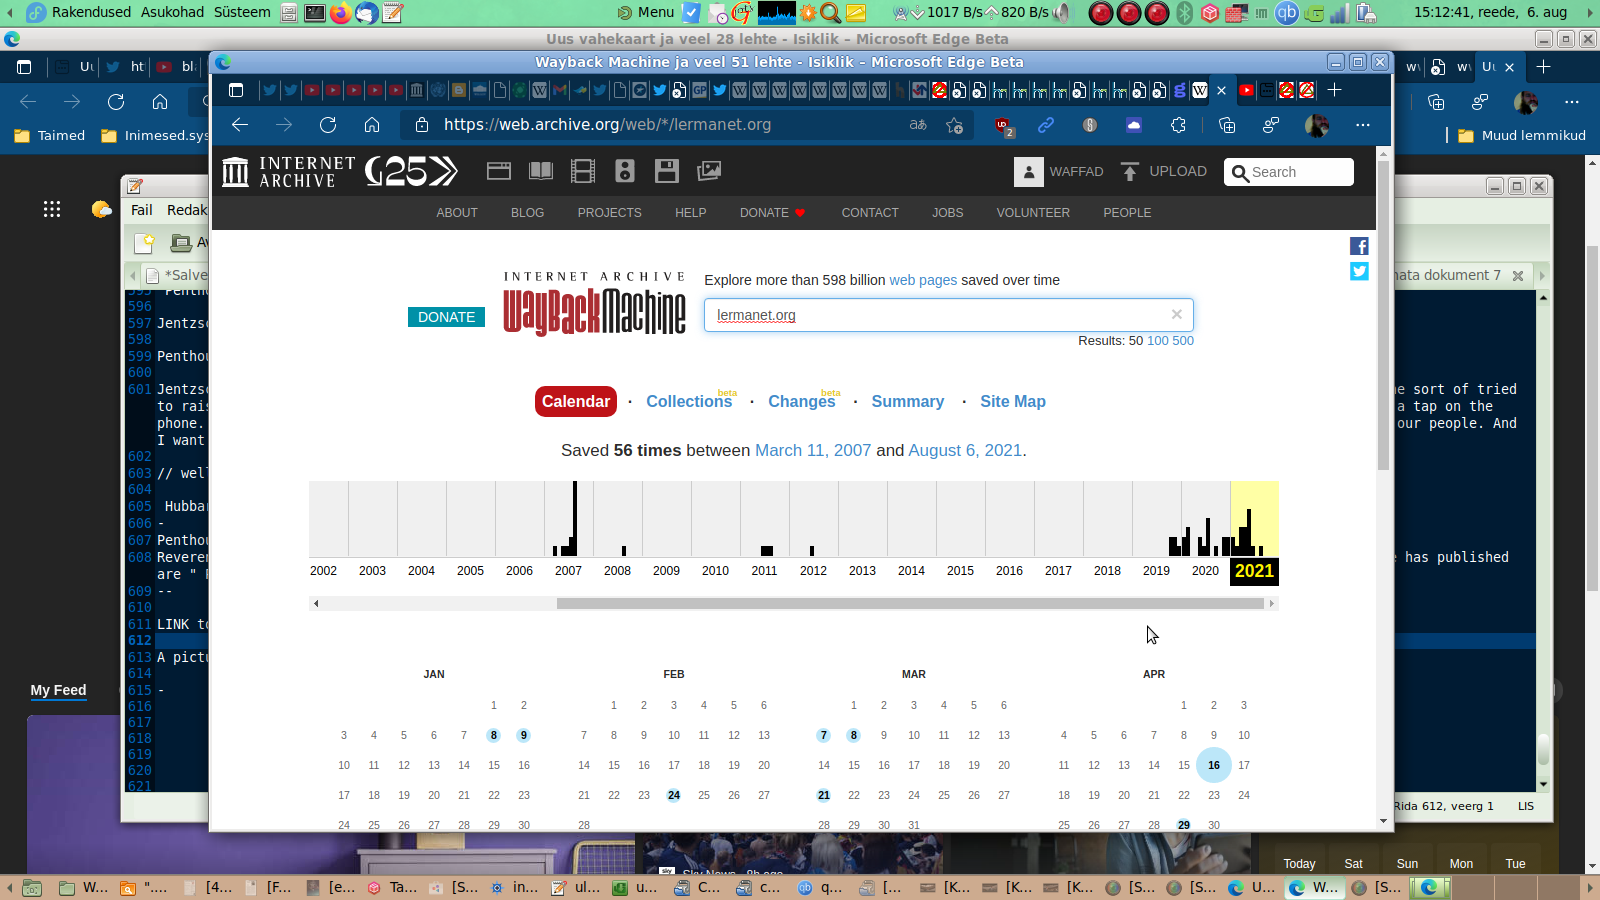This screenshot has width=1600, height=900.
Task: Click the new document icon in the text editor
Action: coord(145,242)
